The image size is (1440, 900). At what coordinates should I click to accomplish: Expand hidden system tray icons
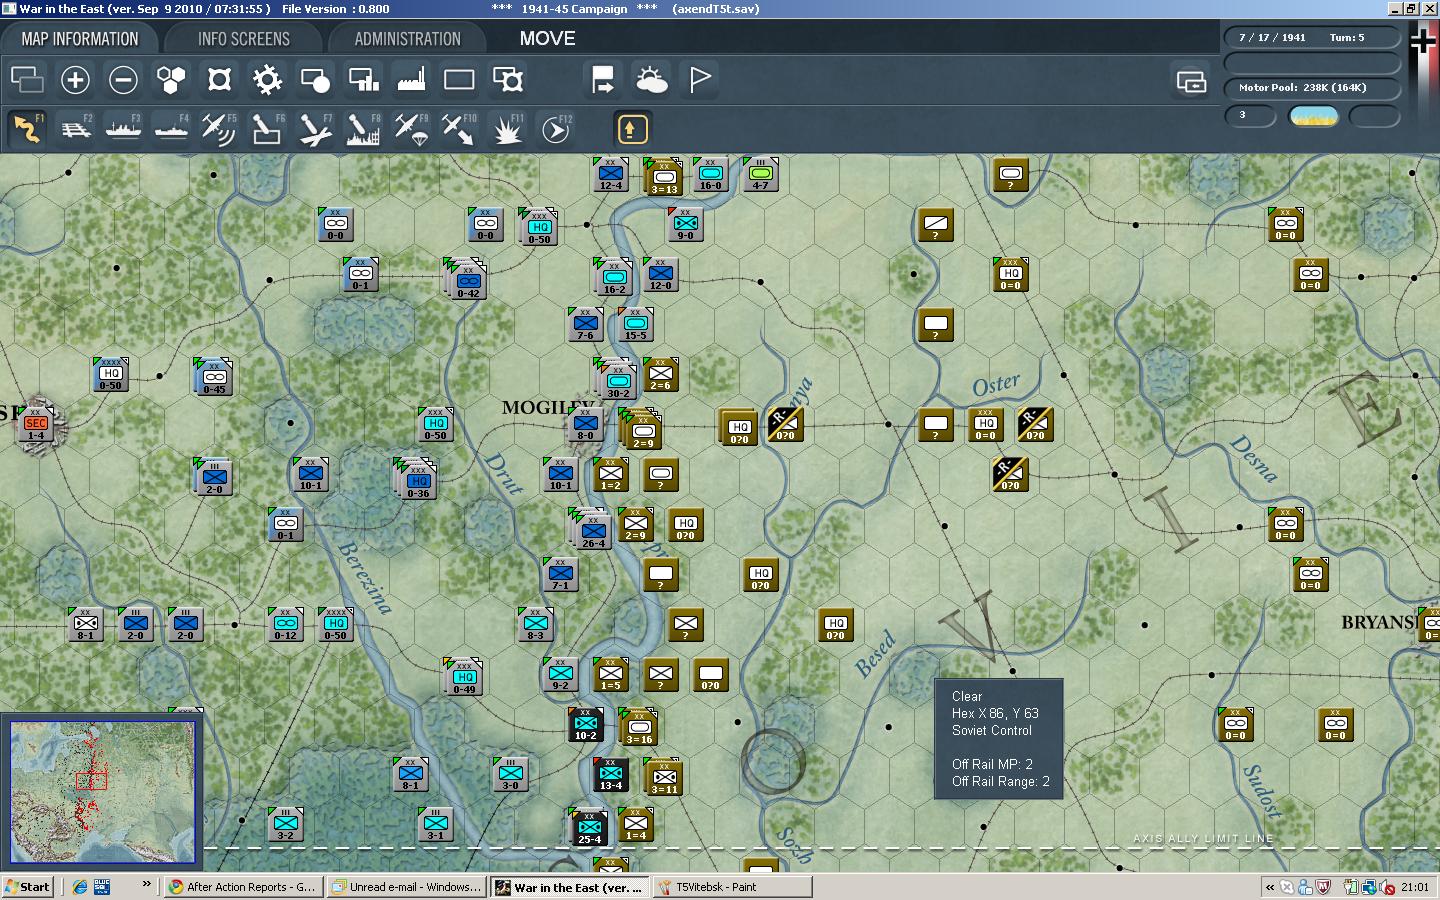(1270, 887)
